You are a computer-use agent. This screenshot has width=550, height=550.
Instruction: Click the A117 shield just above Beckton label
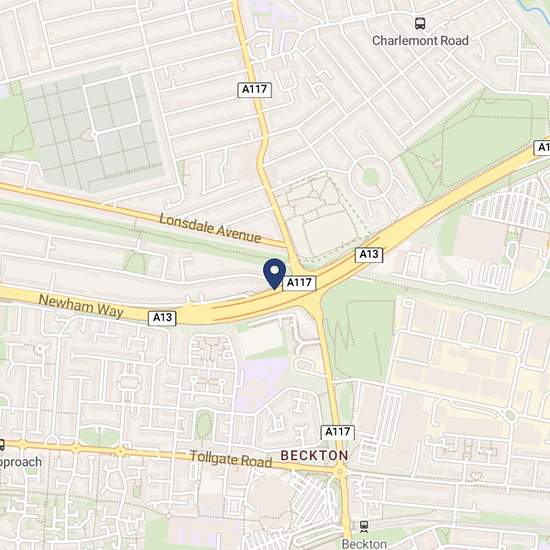pyautogui.click(x=337, y=432)
